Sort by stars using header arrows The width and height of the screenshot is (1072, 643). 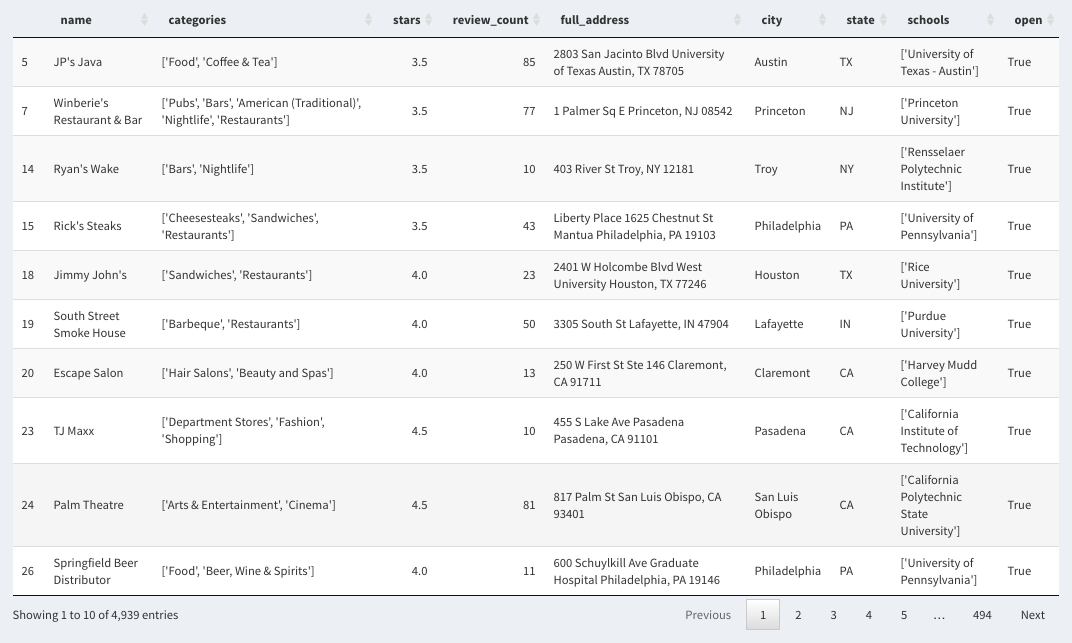[429, 20]
